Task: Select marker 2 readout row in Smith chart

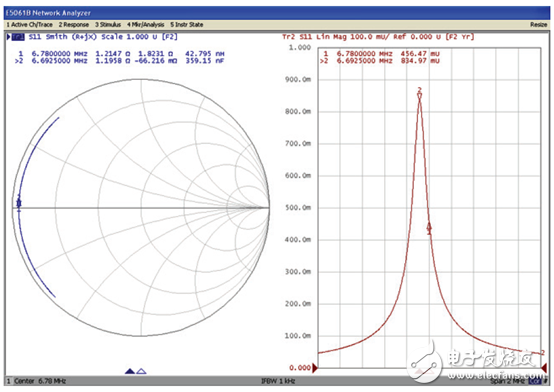Action: (x=119, y=61)
